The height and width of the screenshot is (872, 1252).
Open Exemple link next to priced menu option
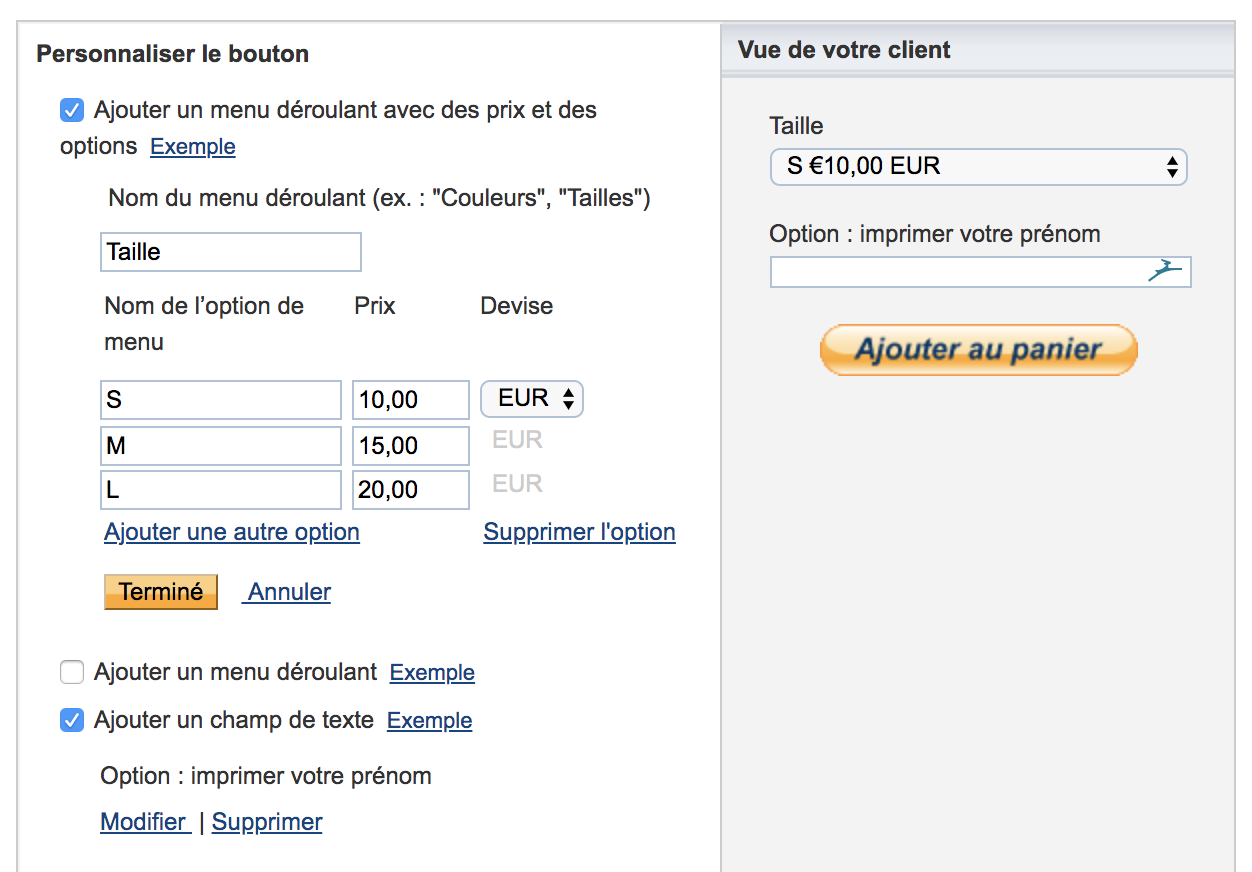[193, 147]
